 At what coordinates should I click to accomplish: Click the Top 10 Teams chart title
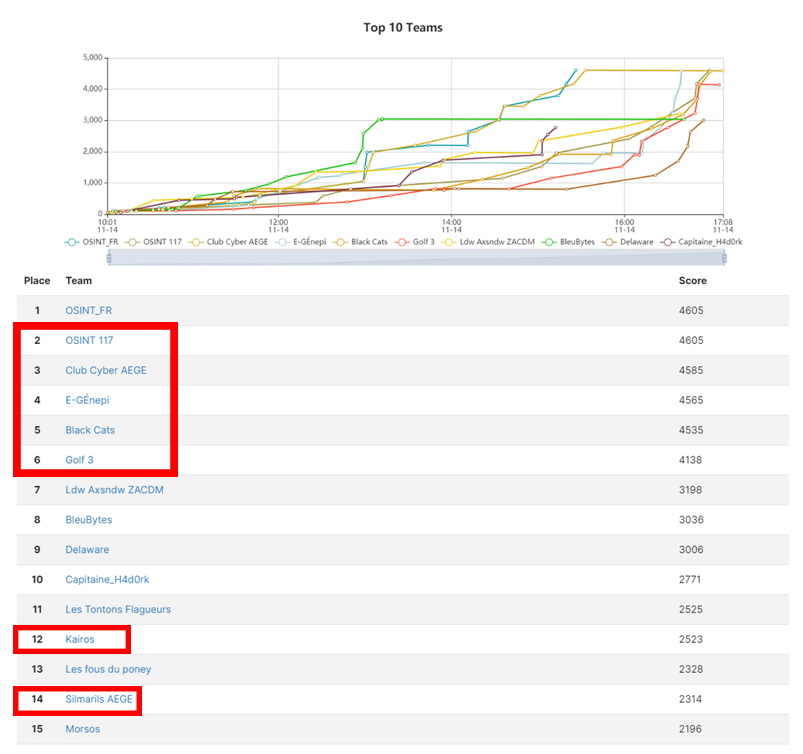(403, 28)
